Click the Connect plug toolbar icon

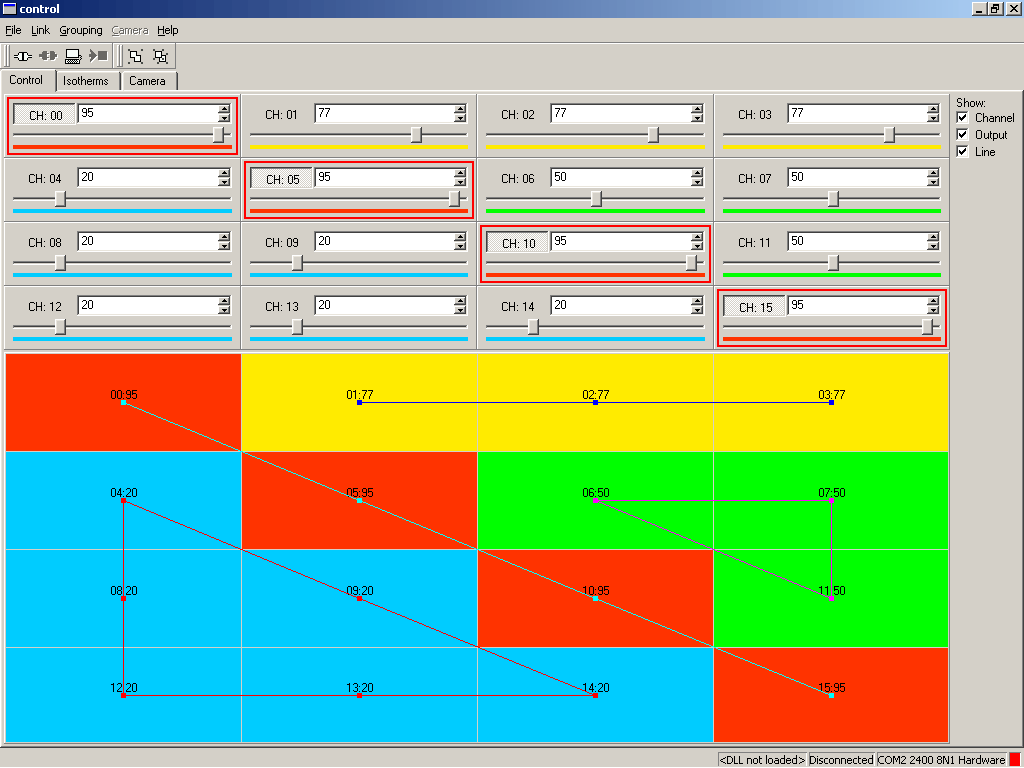(x=23, y=56)
